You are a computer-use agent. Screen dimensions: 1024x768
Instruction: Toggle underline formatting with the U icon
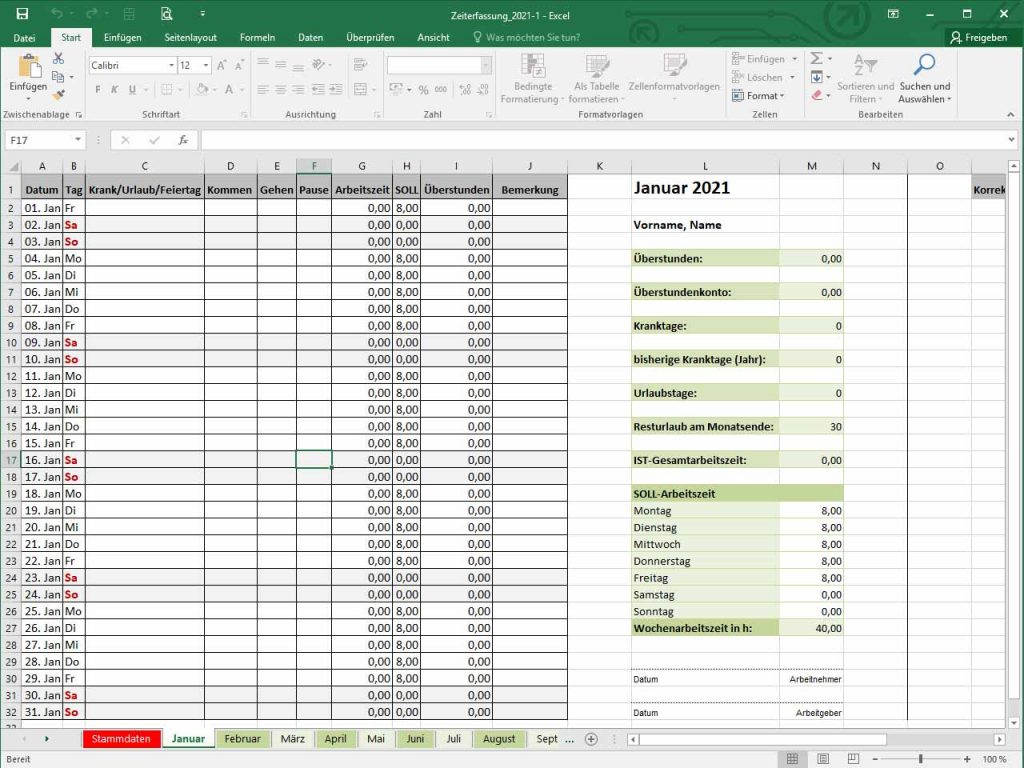point(131,89)
